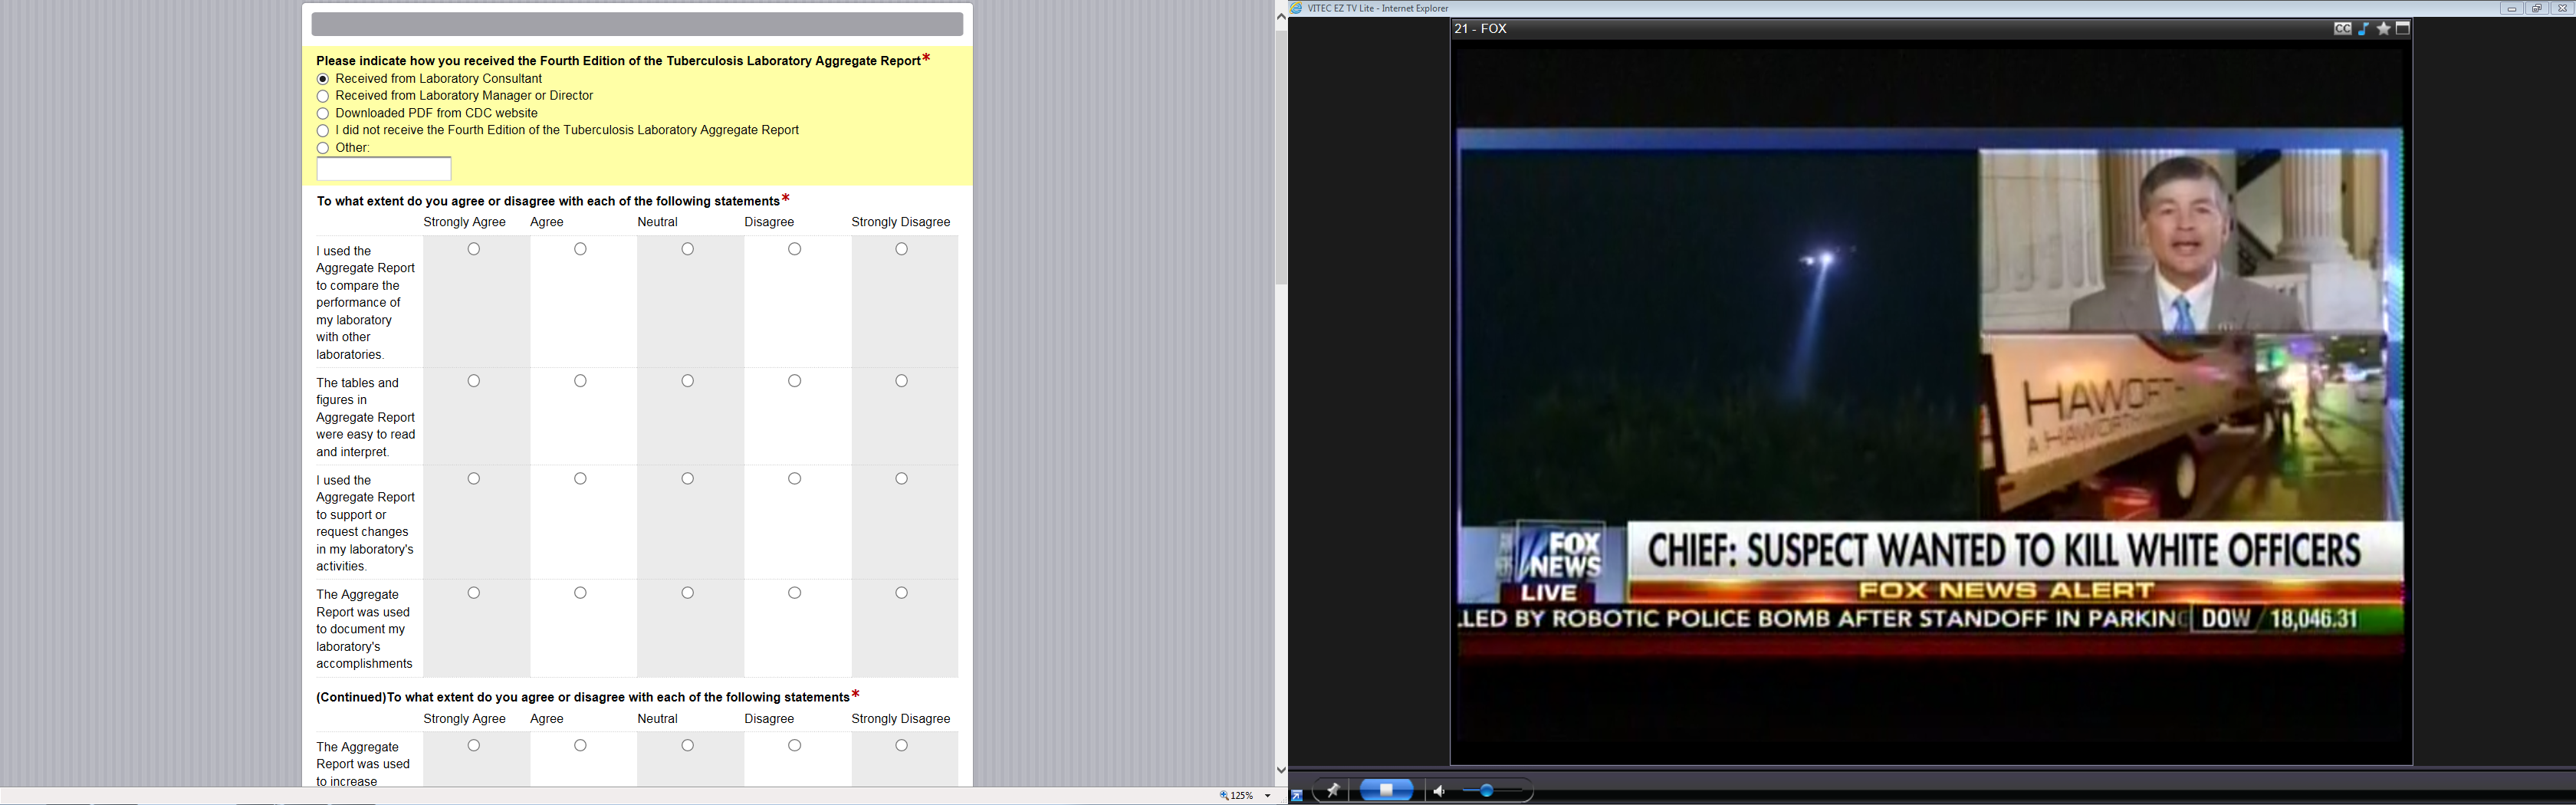Stop playback with the blue stop button

[1387, 790]
